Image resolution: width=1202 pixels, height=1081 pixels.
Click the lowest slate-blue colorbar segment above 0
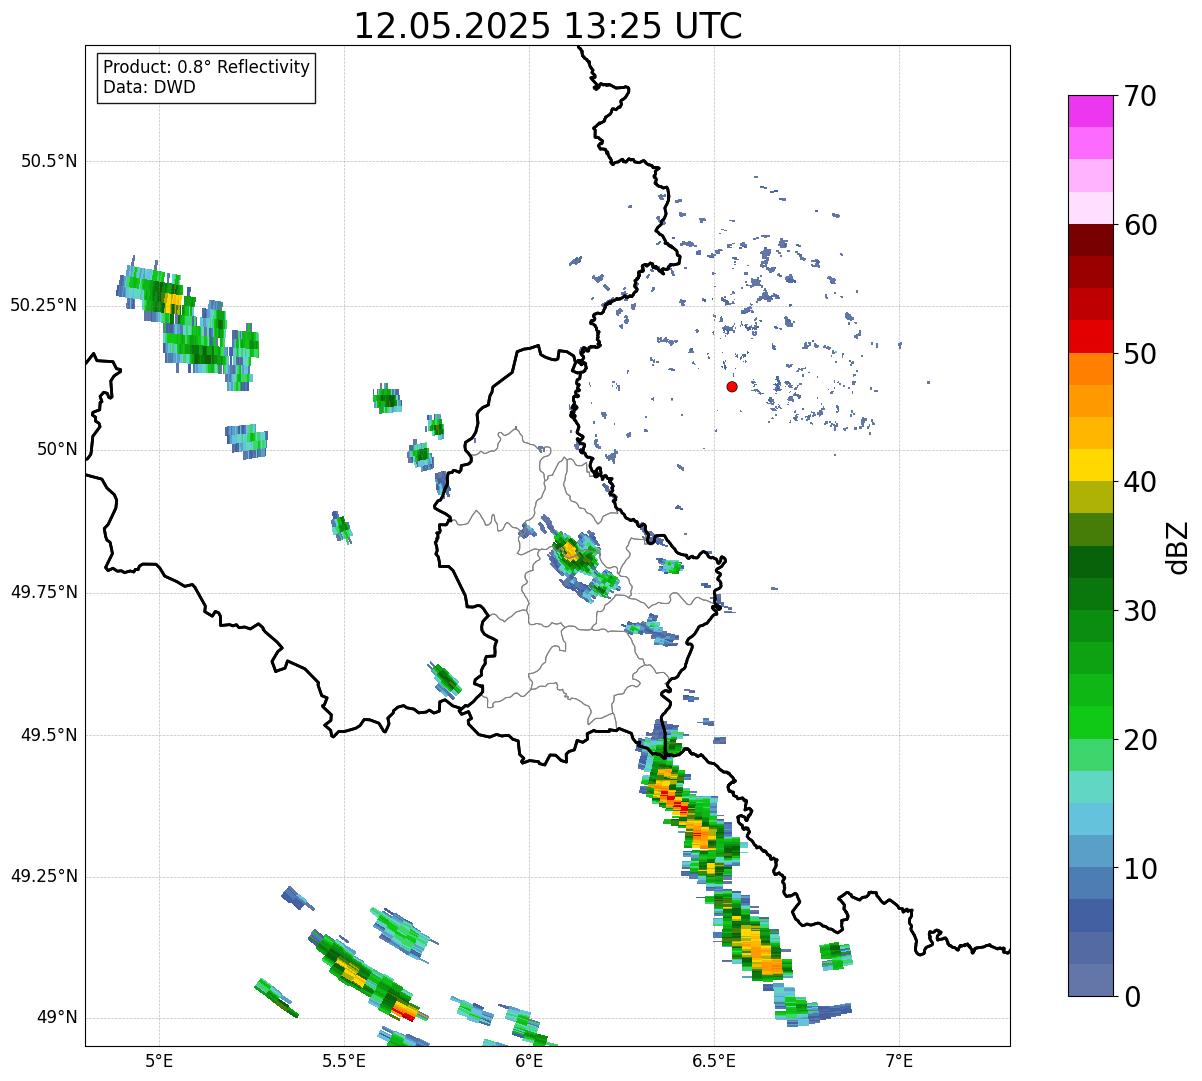coord(1090,980)
